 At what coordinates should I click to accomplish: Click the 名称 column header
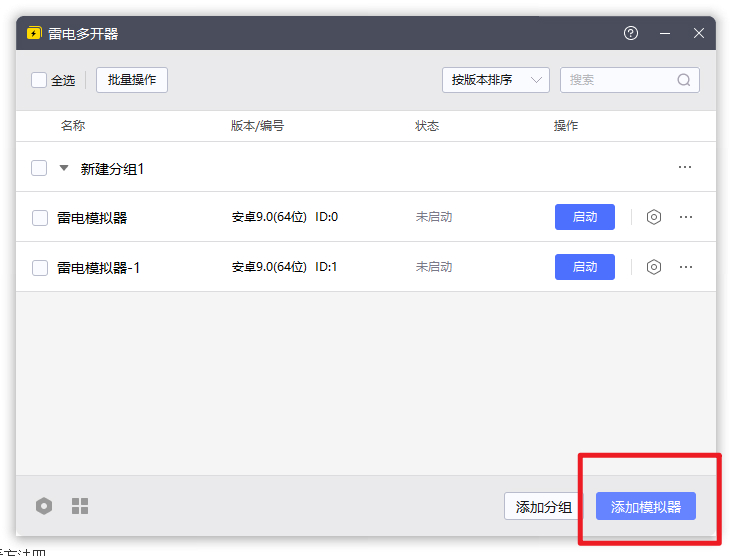(73, 126)
